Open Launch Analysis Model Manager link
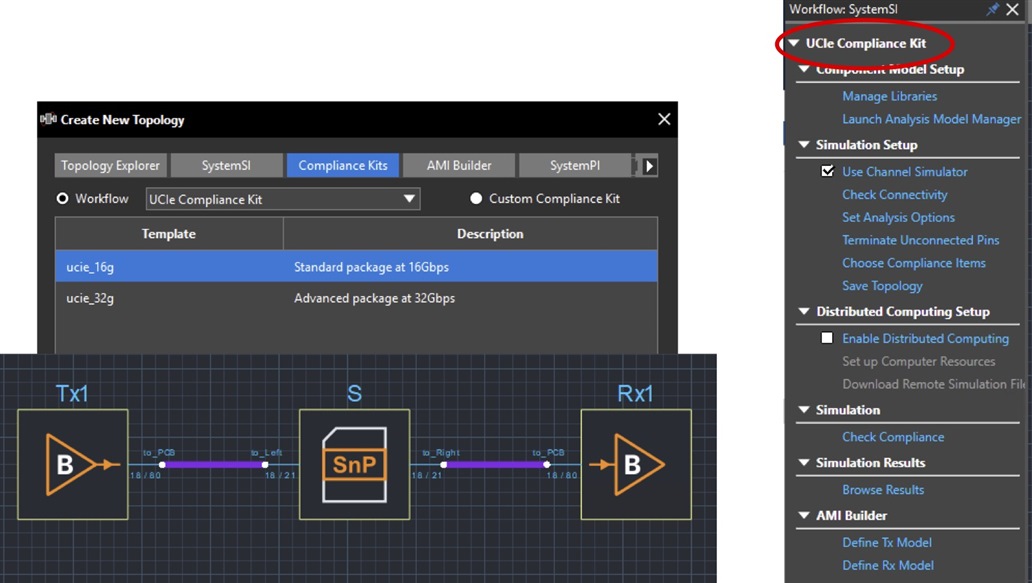 (x=931, y=119)
